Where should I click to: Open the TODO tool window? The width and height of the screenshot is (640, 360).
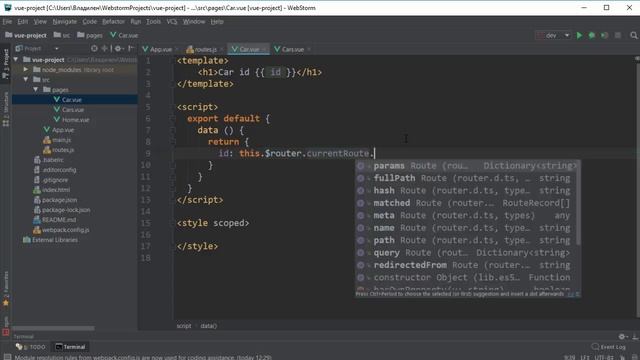(31, 347)
